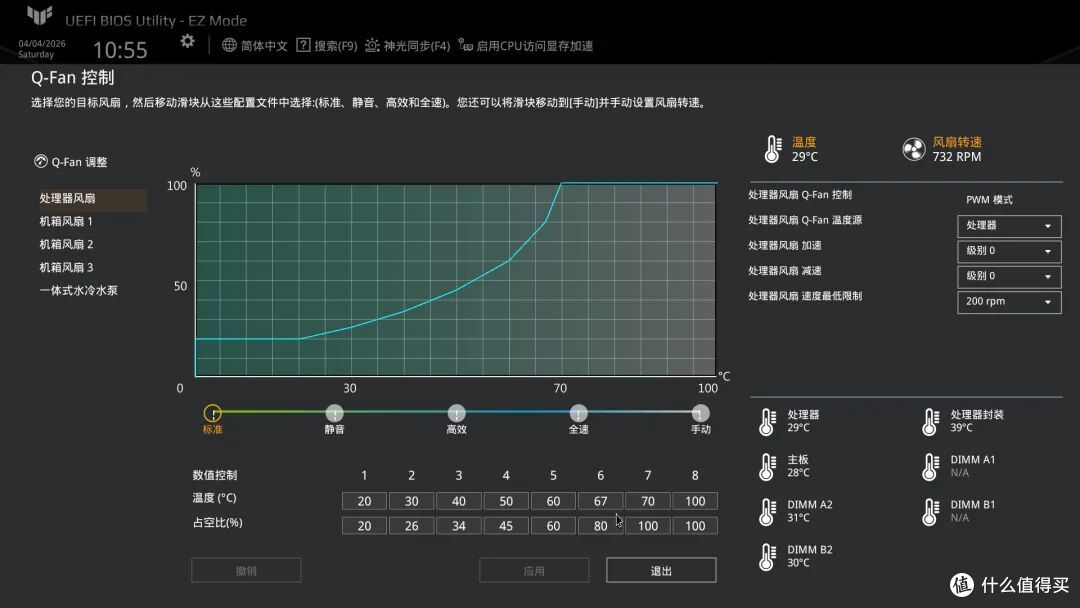
Task: Click the settings gear icon
Action: click(187, 41)
